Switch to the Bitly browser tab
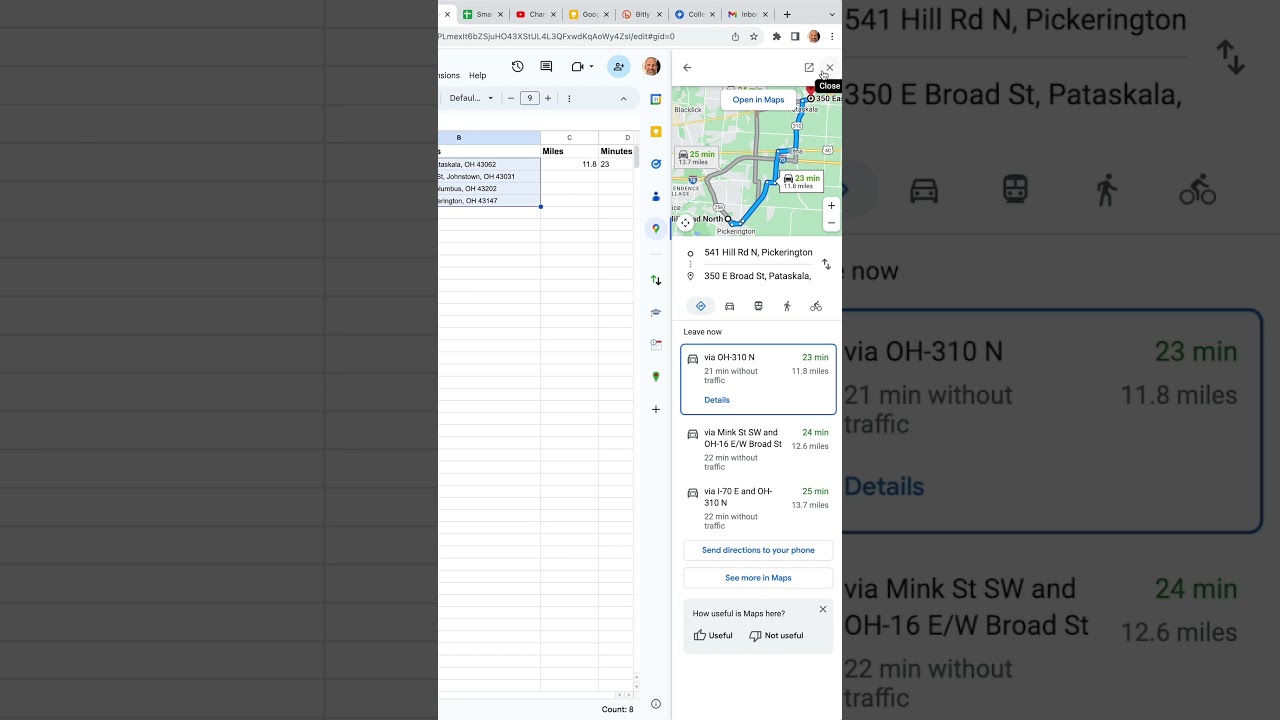Screen dimensions: 1280x720 pyautogui.click(x=642, y=14)
